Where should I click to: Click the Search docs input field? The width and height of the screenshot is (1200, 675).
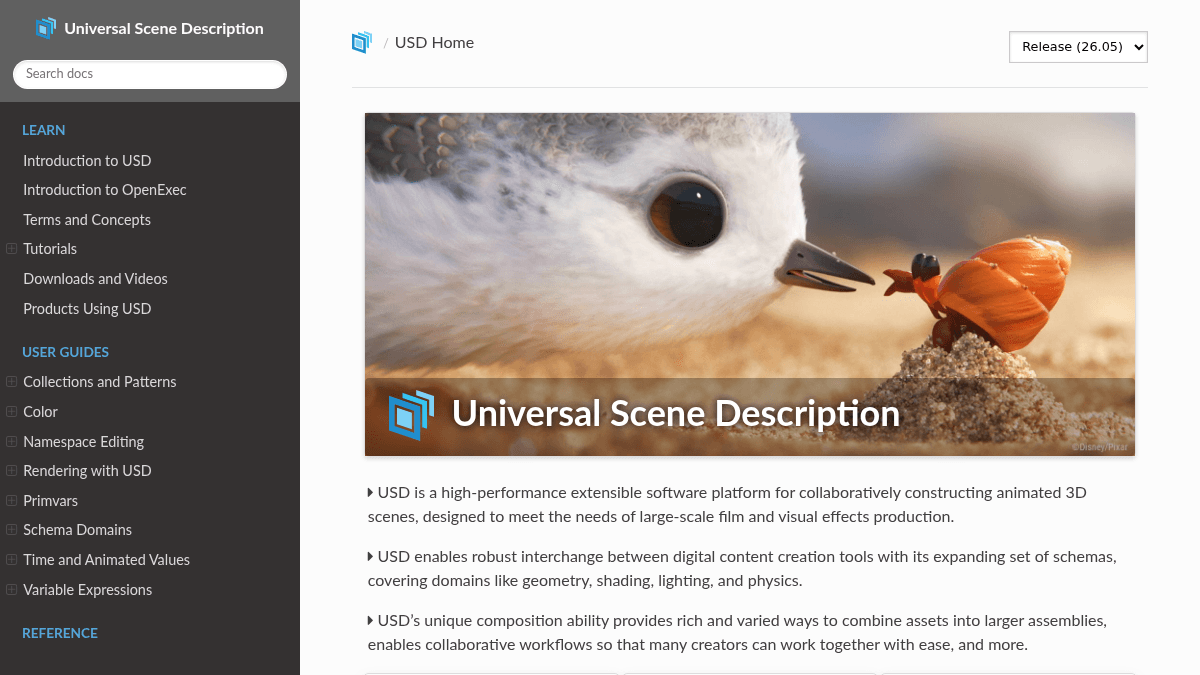pyautogui.click(x=150, y=74)
